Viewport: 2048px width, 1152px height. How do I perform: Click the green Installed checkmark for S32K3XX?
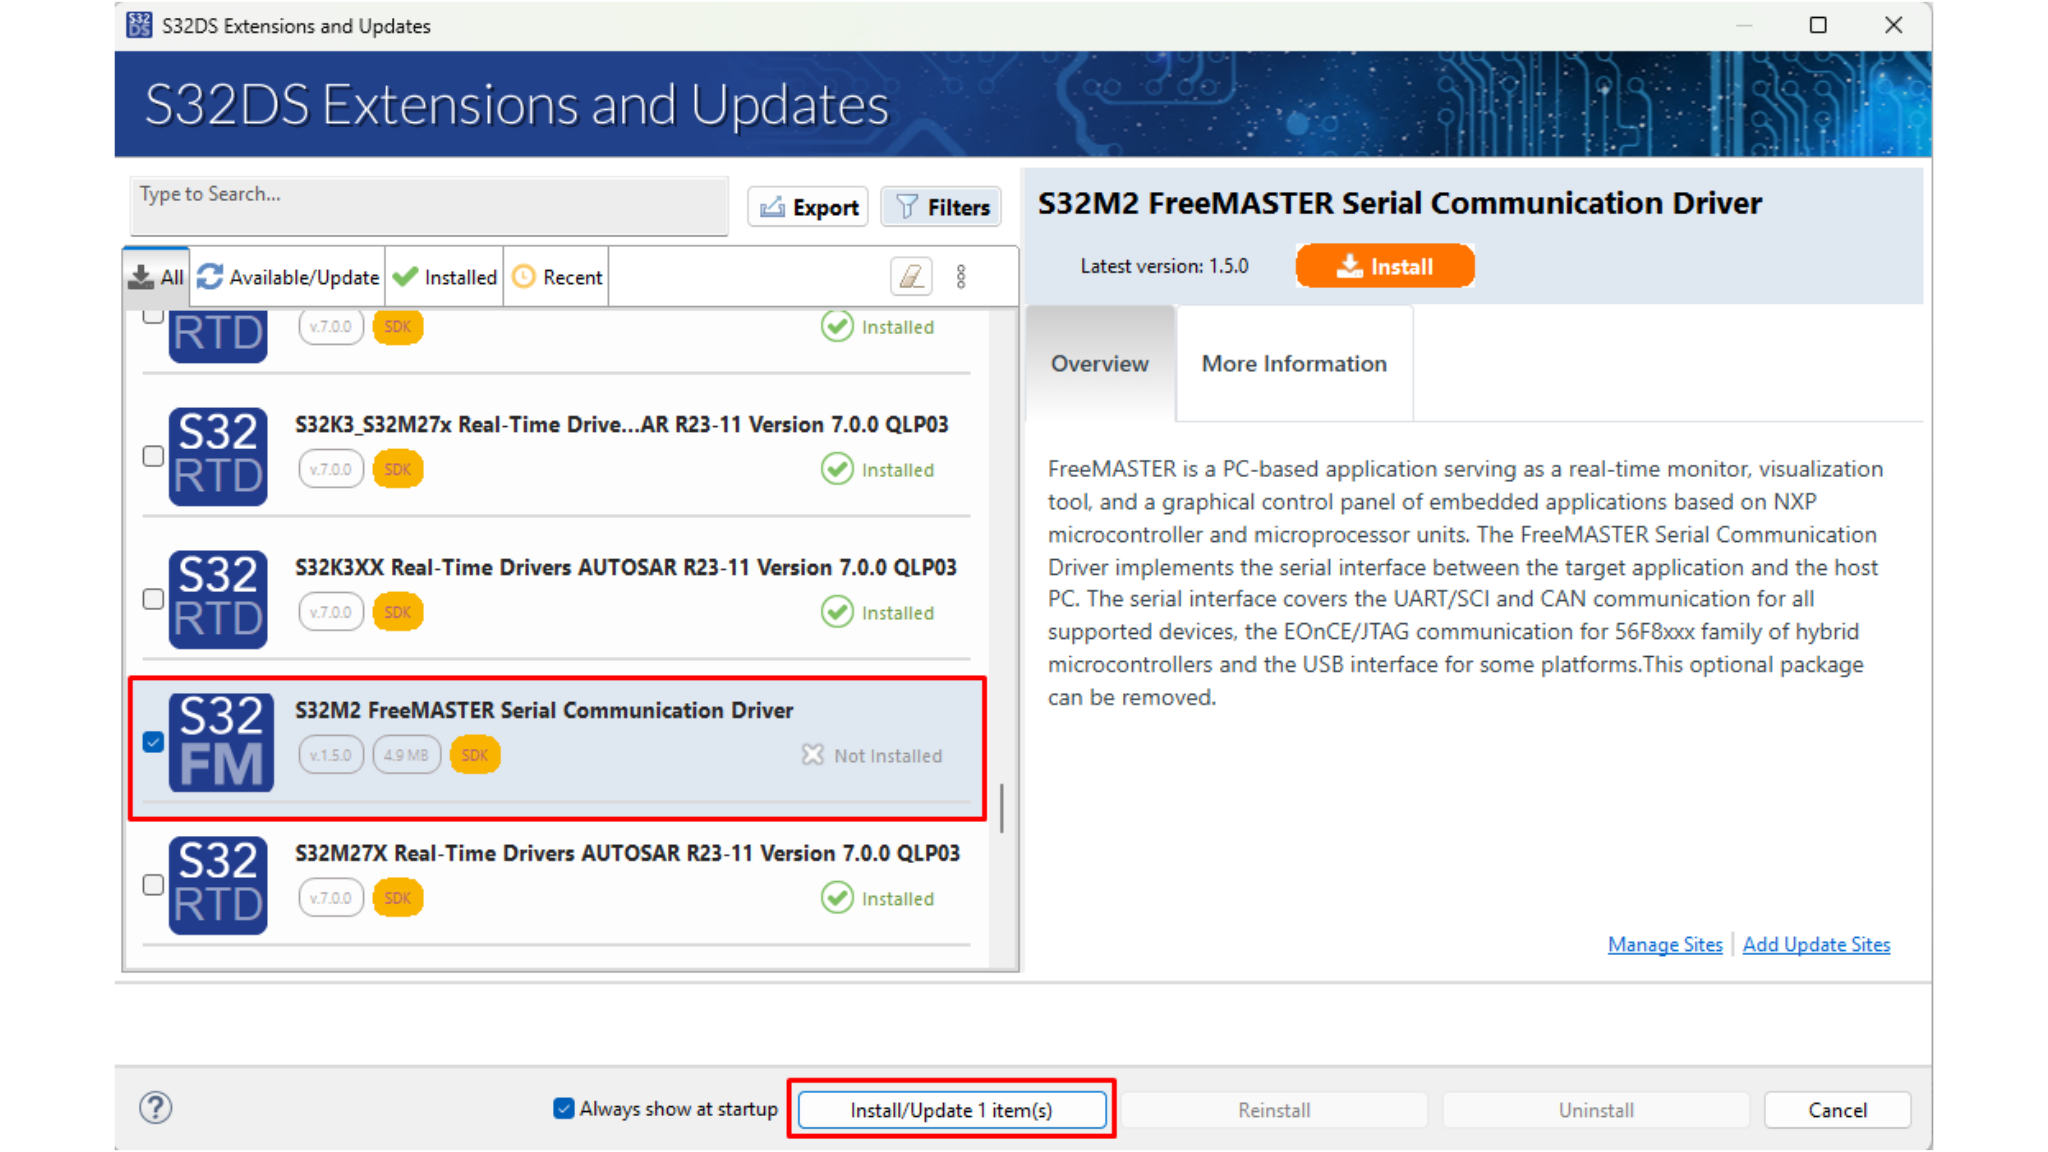837,612
